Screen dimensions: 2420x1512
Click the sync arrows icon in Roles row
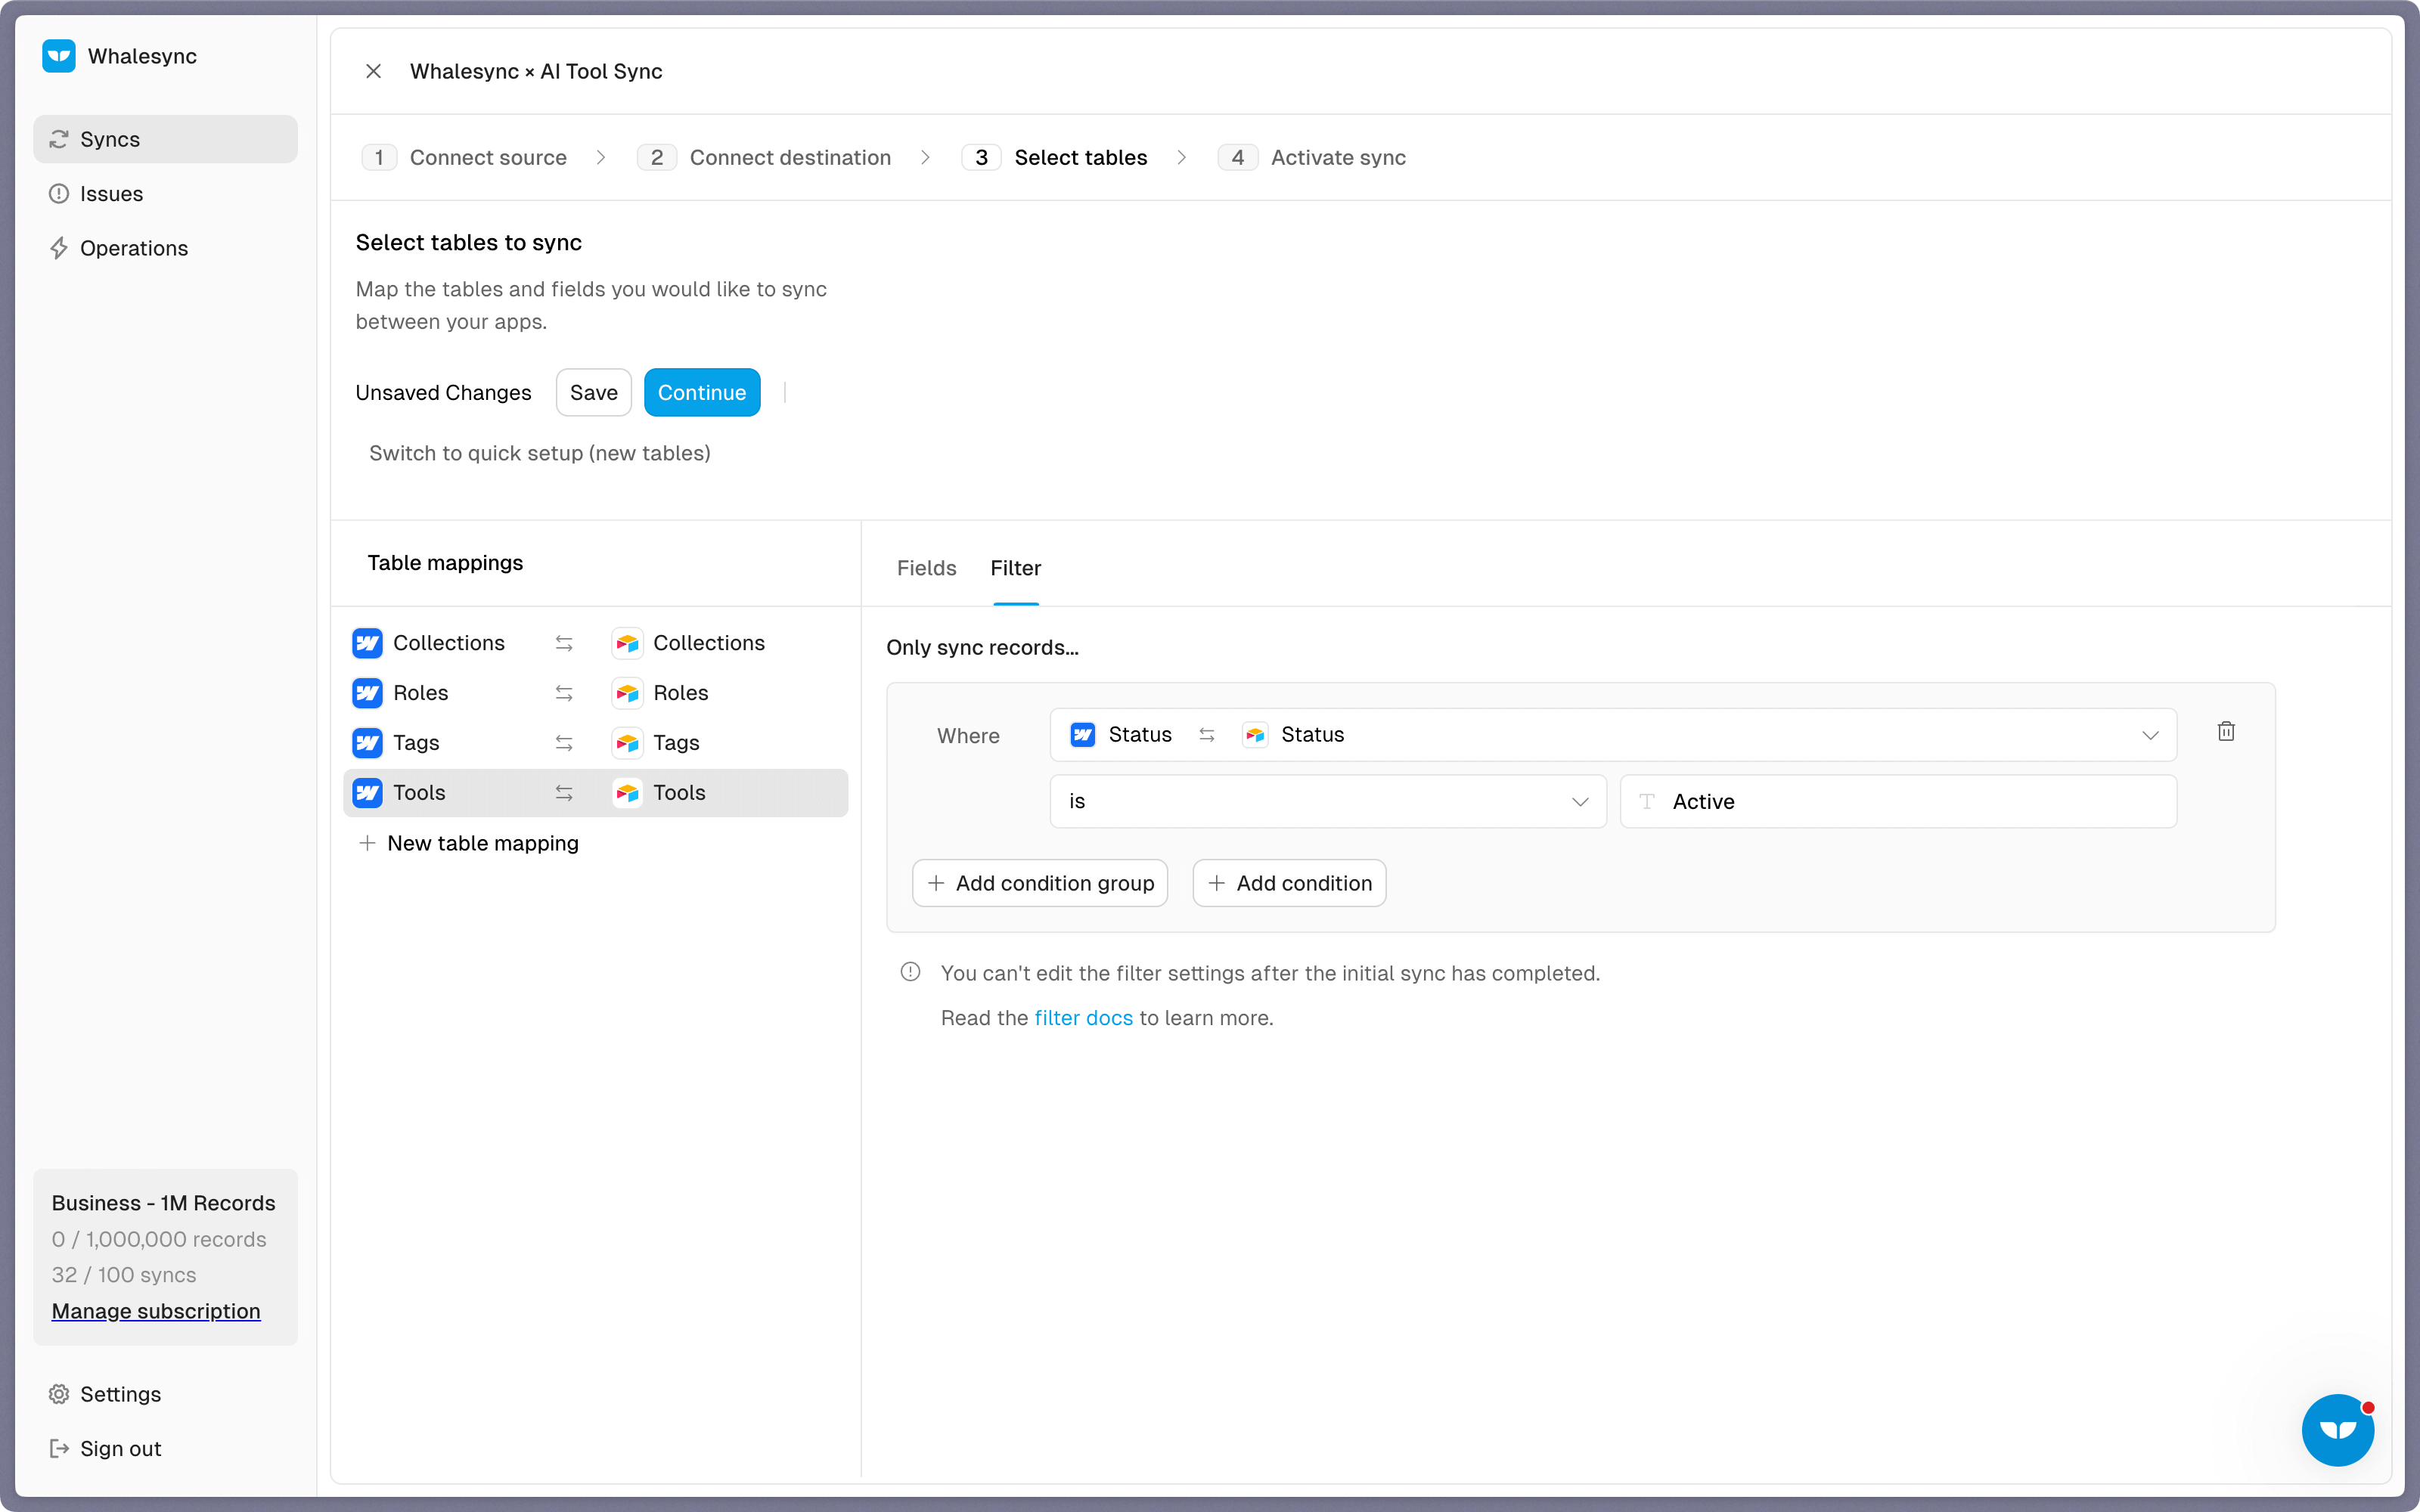[x=564, y=693]
